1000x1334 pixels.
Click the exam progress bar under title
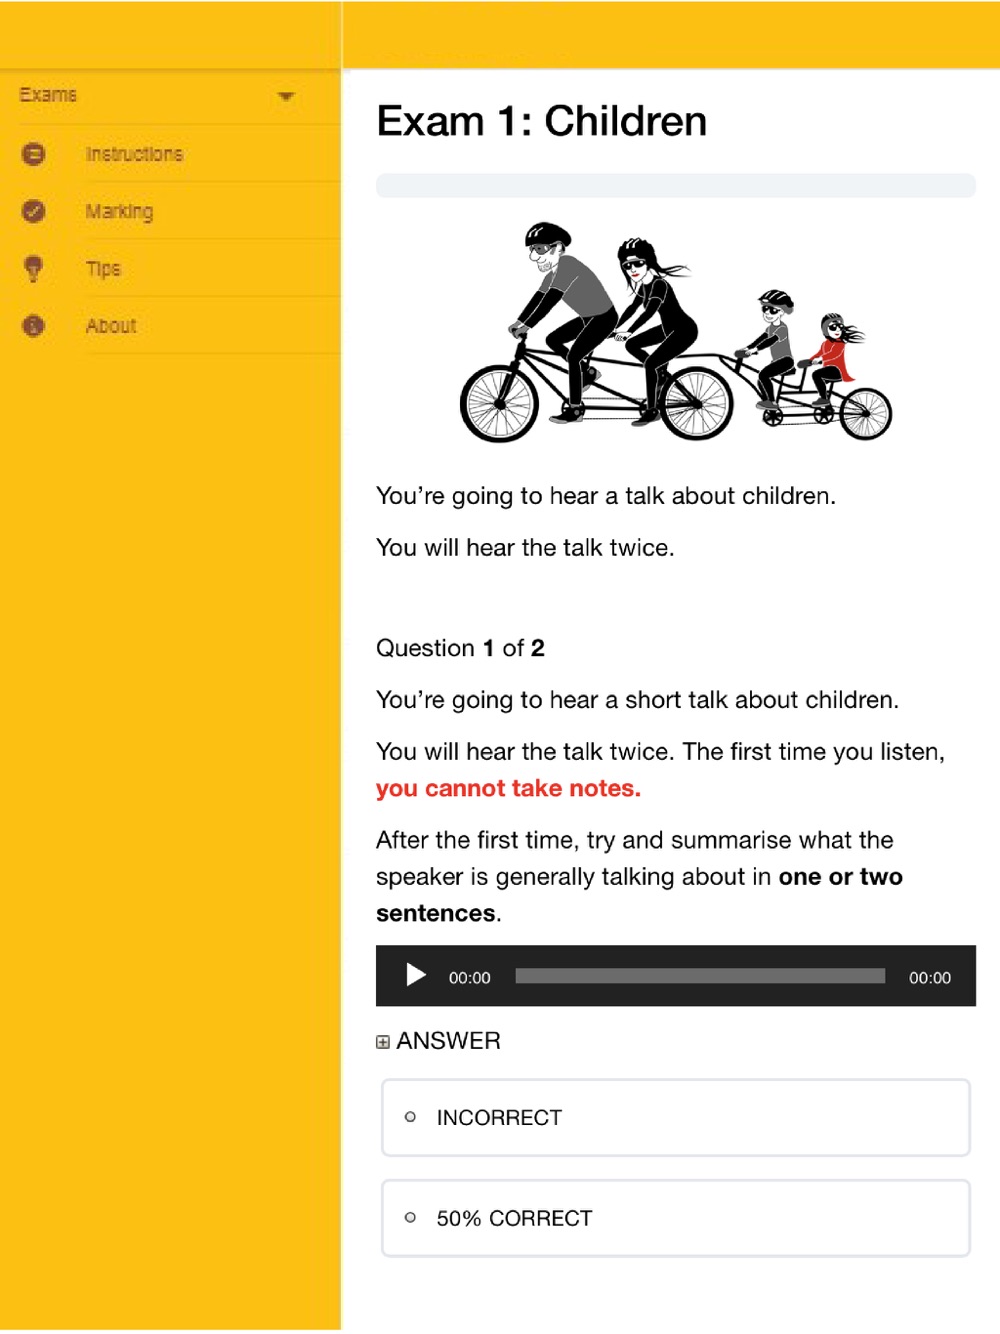[676, 185]
